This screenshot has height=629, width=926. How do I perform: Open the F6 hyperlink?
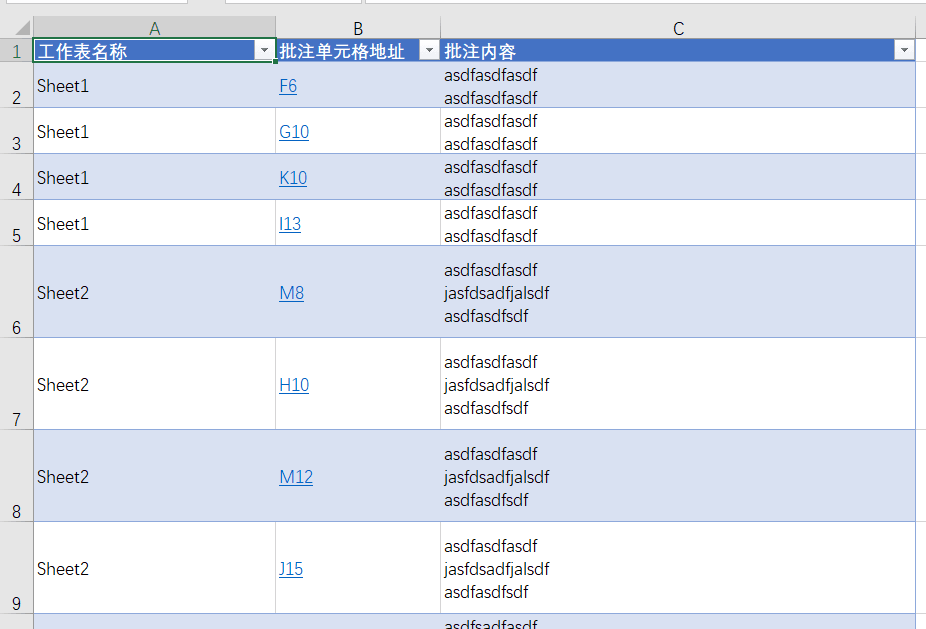(288, 86)
